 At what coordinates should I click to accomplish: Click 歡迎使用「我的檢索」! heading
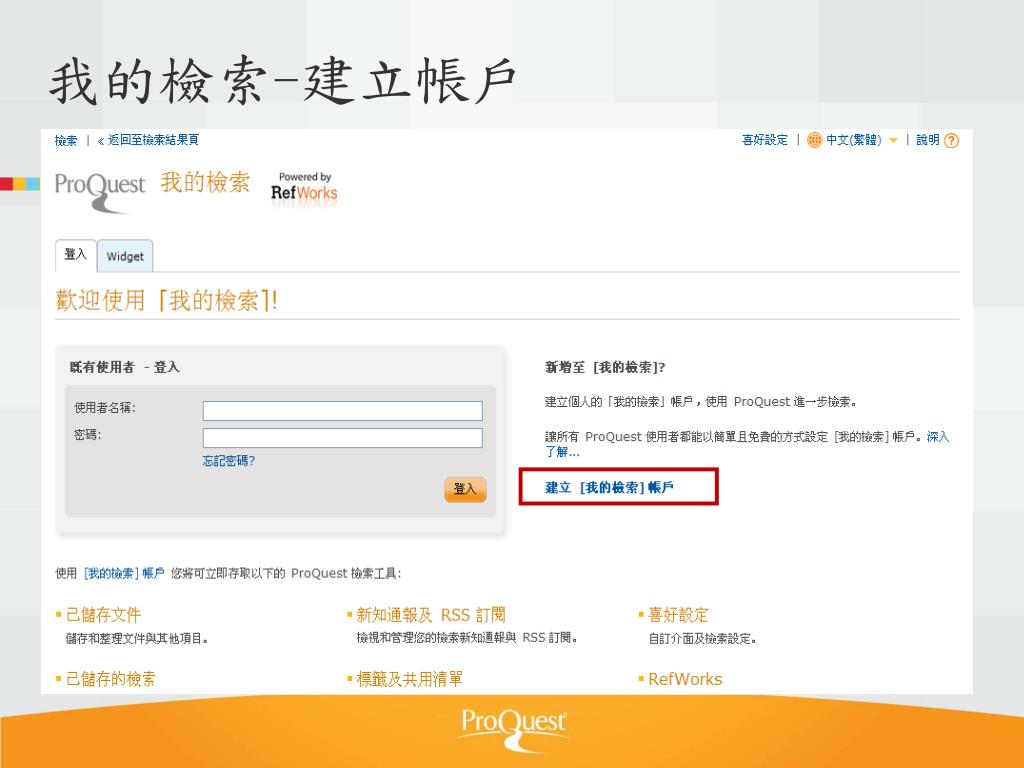167,300
